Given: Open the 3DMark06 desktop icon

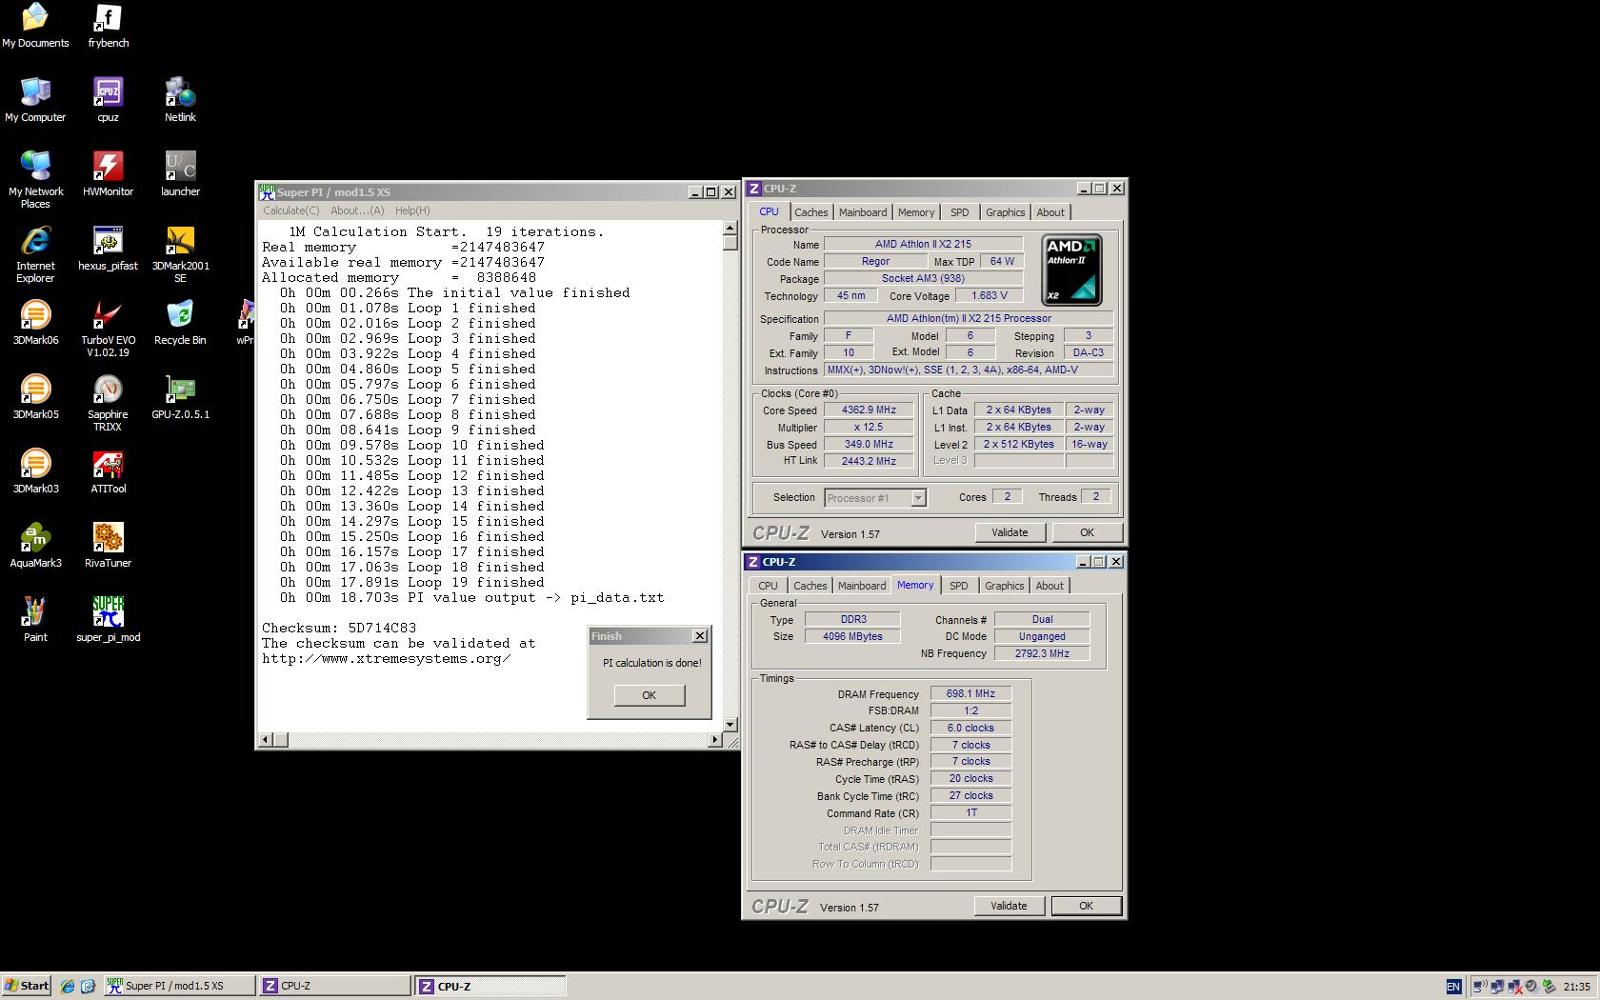Looking at the screenshot, I should tap(35, 323).
